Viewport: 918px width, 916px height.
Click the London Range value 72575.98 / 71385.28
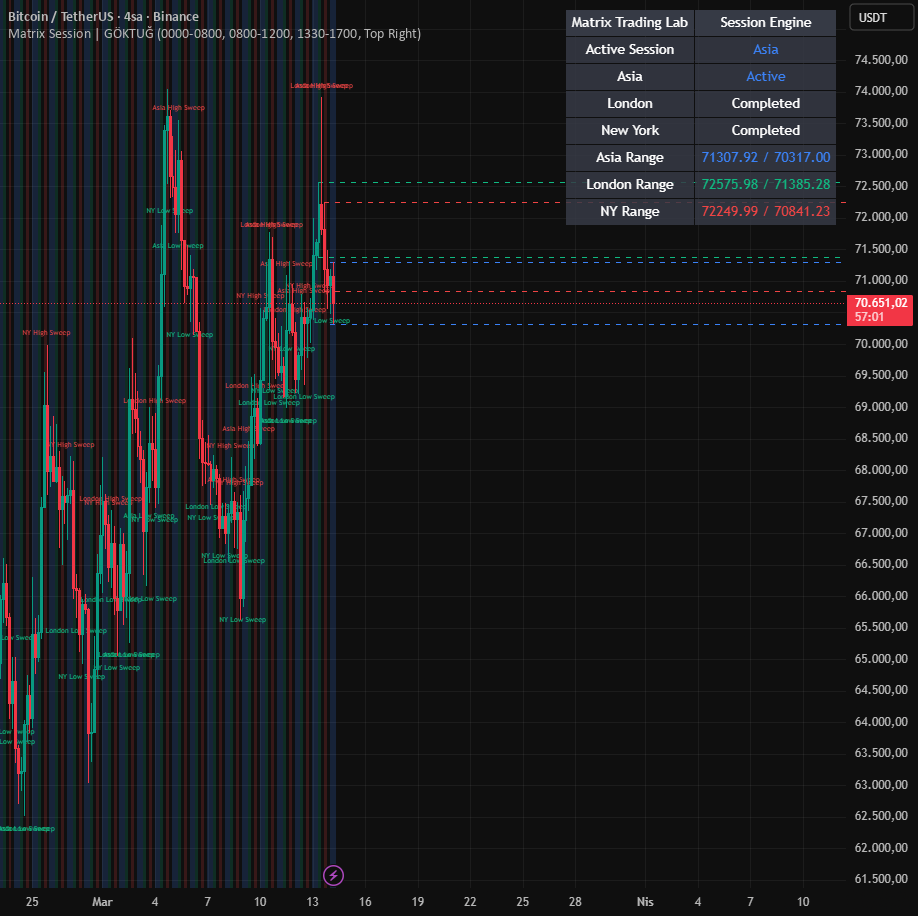[x=765, y=184]
